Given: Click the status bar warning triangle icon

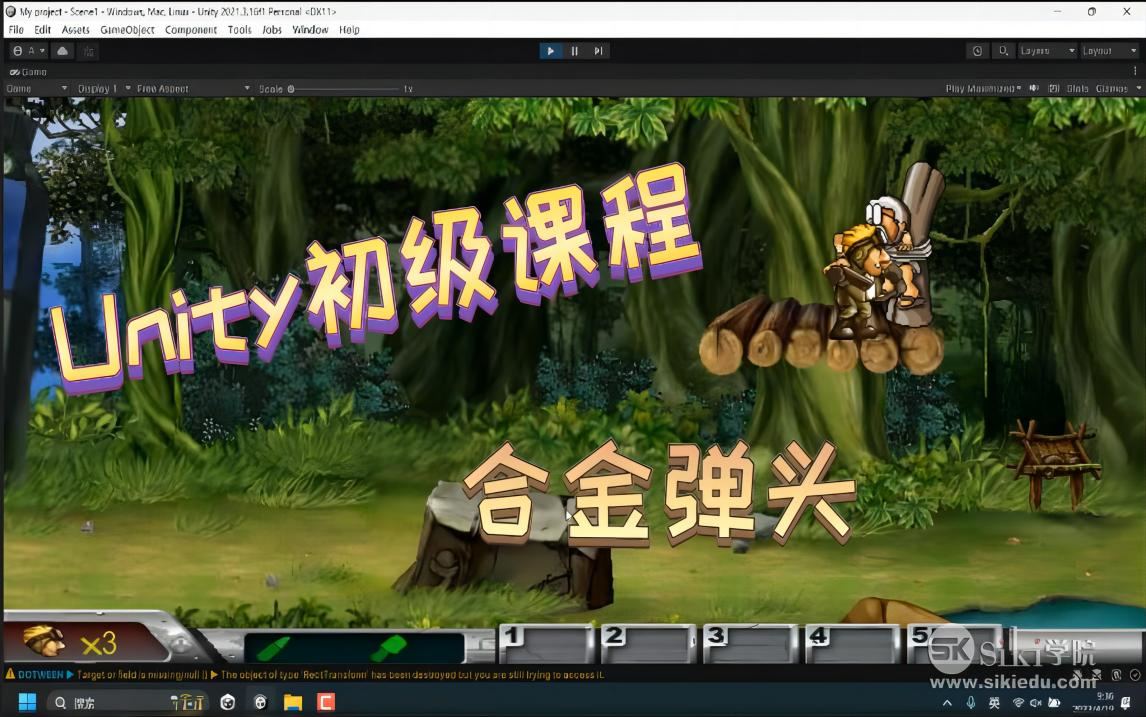Looking at the screenshot, I should pyautogui.click(x=10, y=673).
